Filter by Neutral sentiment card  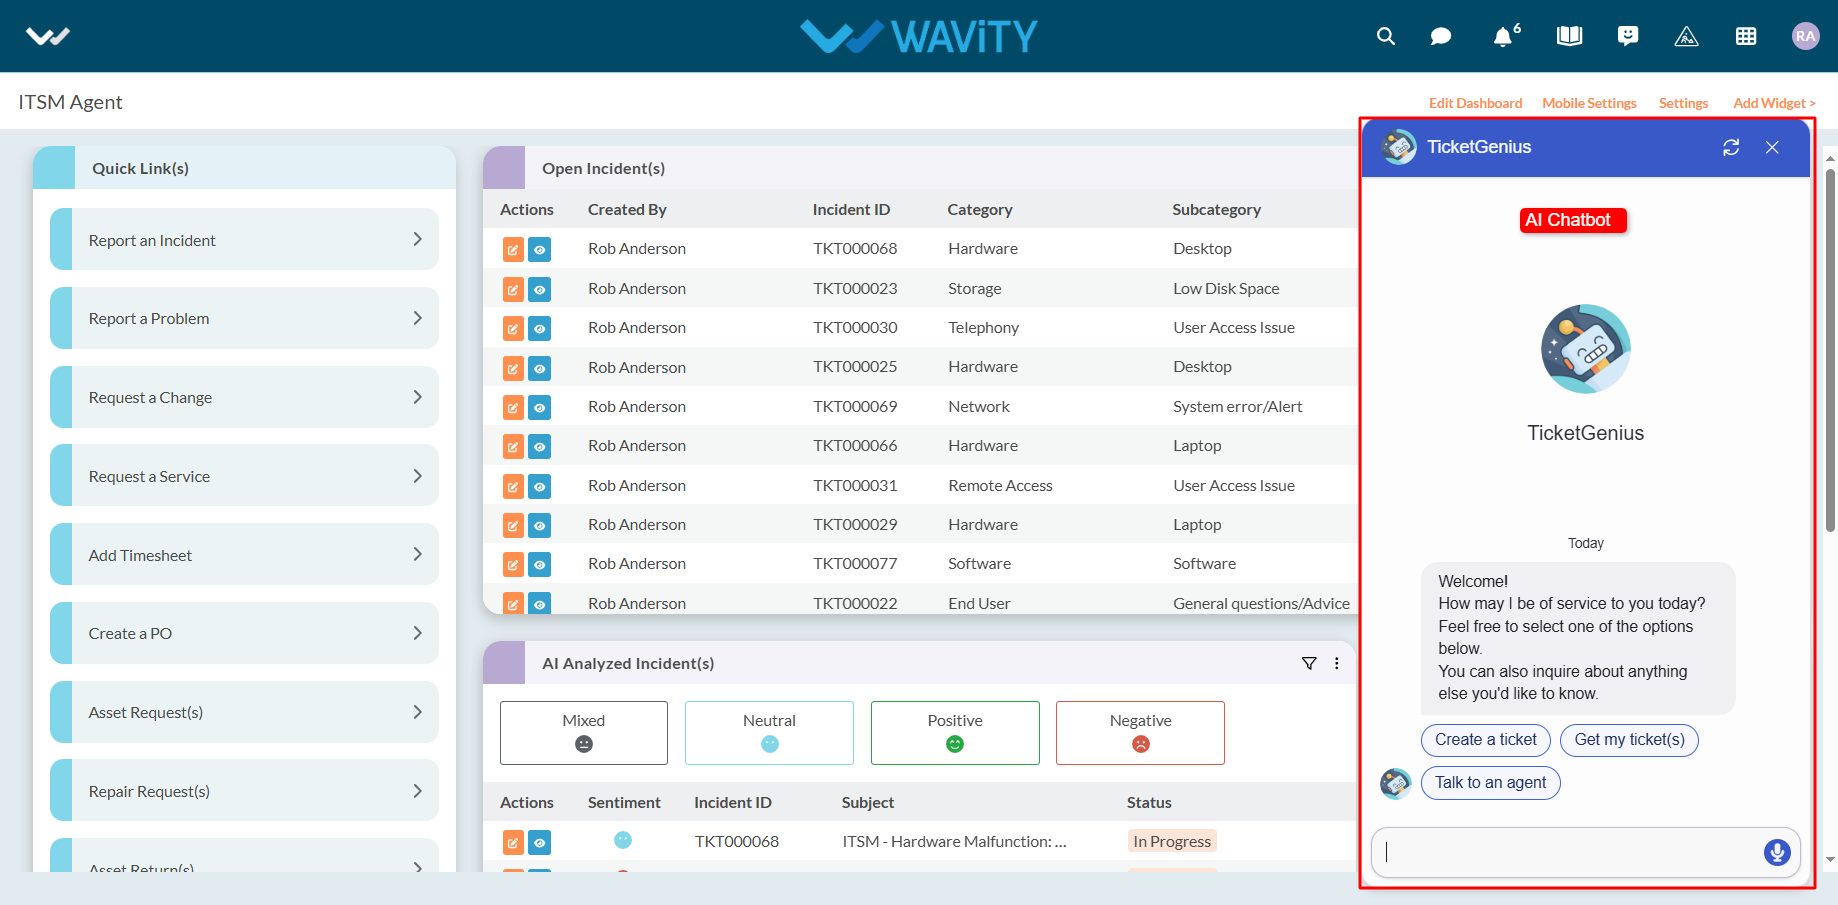769,733
